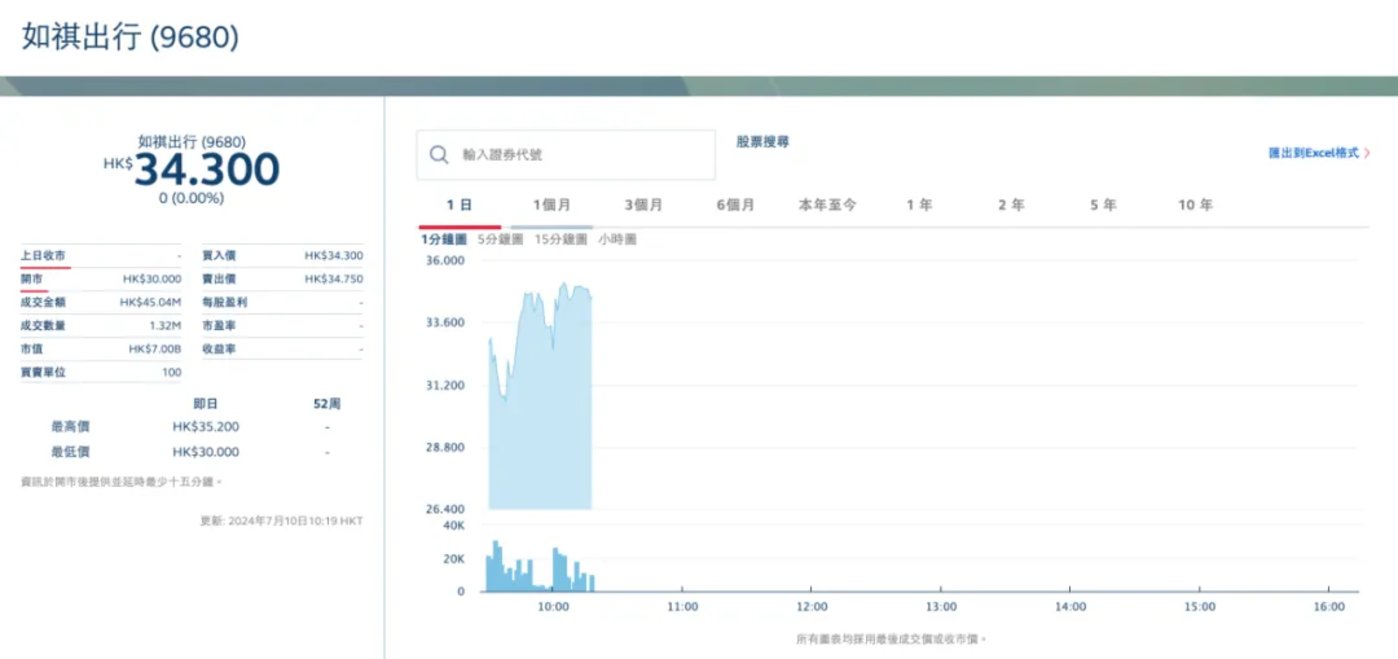Switch to the 2年 chart view
Screen dimensions: 1398x659
point(1012,204)
